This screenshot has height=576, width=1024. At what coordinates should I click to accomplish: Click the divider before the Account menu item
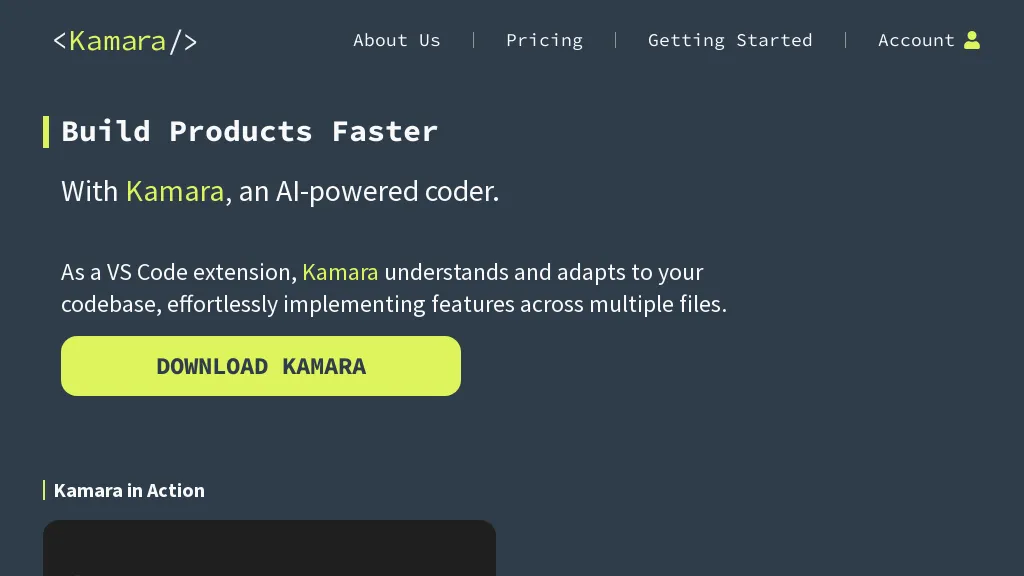pos(846,40)
